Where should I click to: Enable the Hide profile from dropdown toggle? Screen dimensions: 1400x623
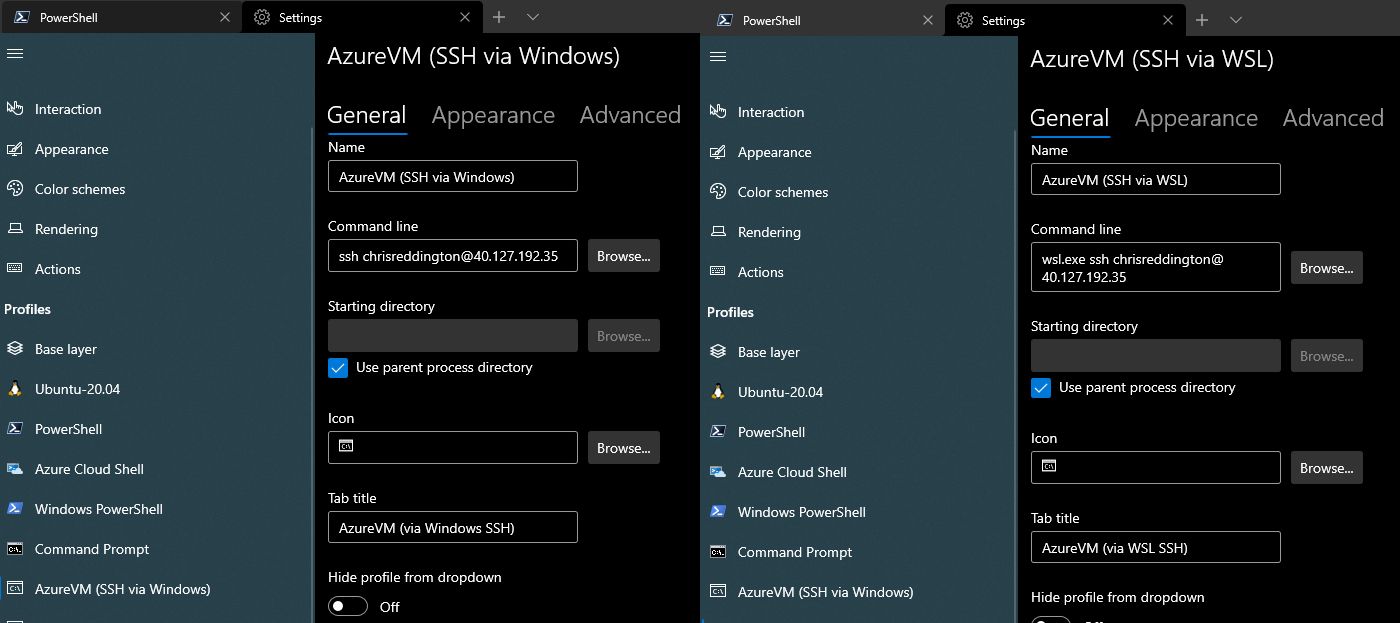[347, 606]
